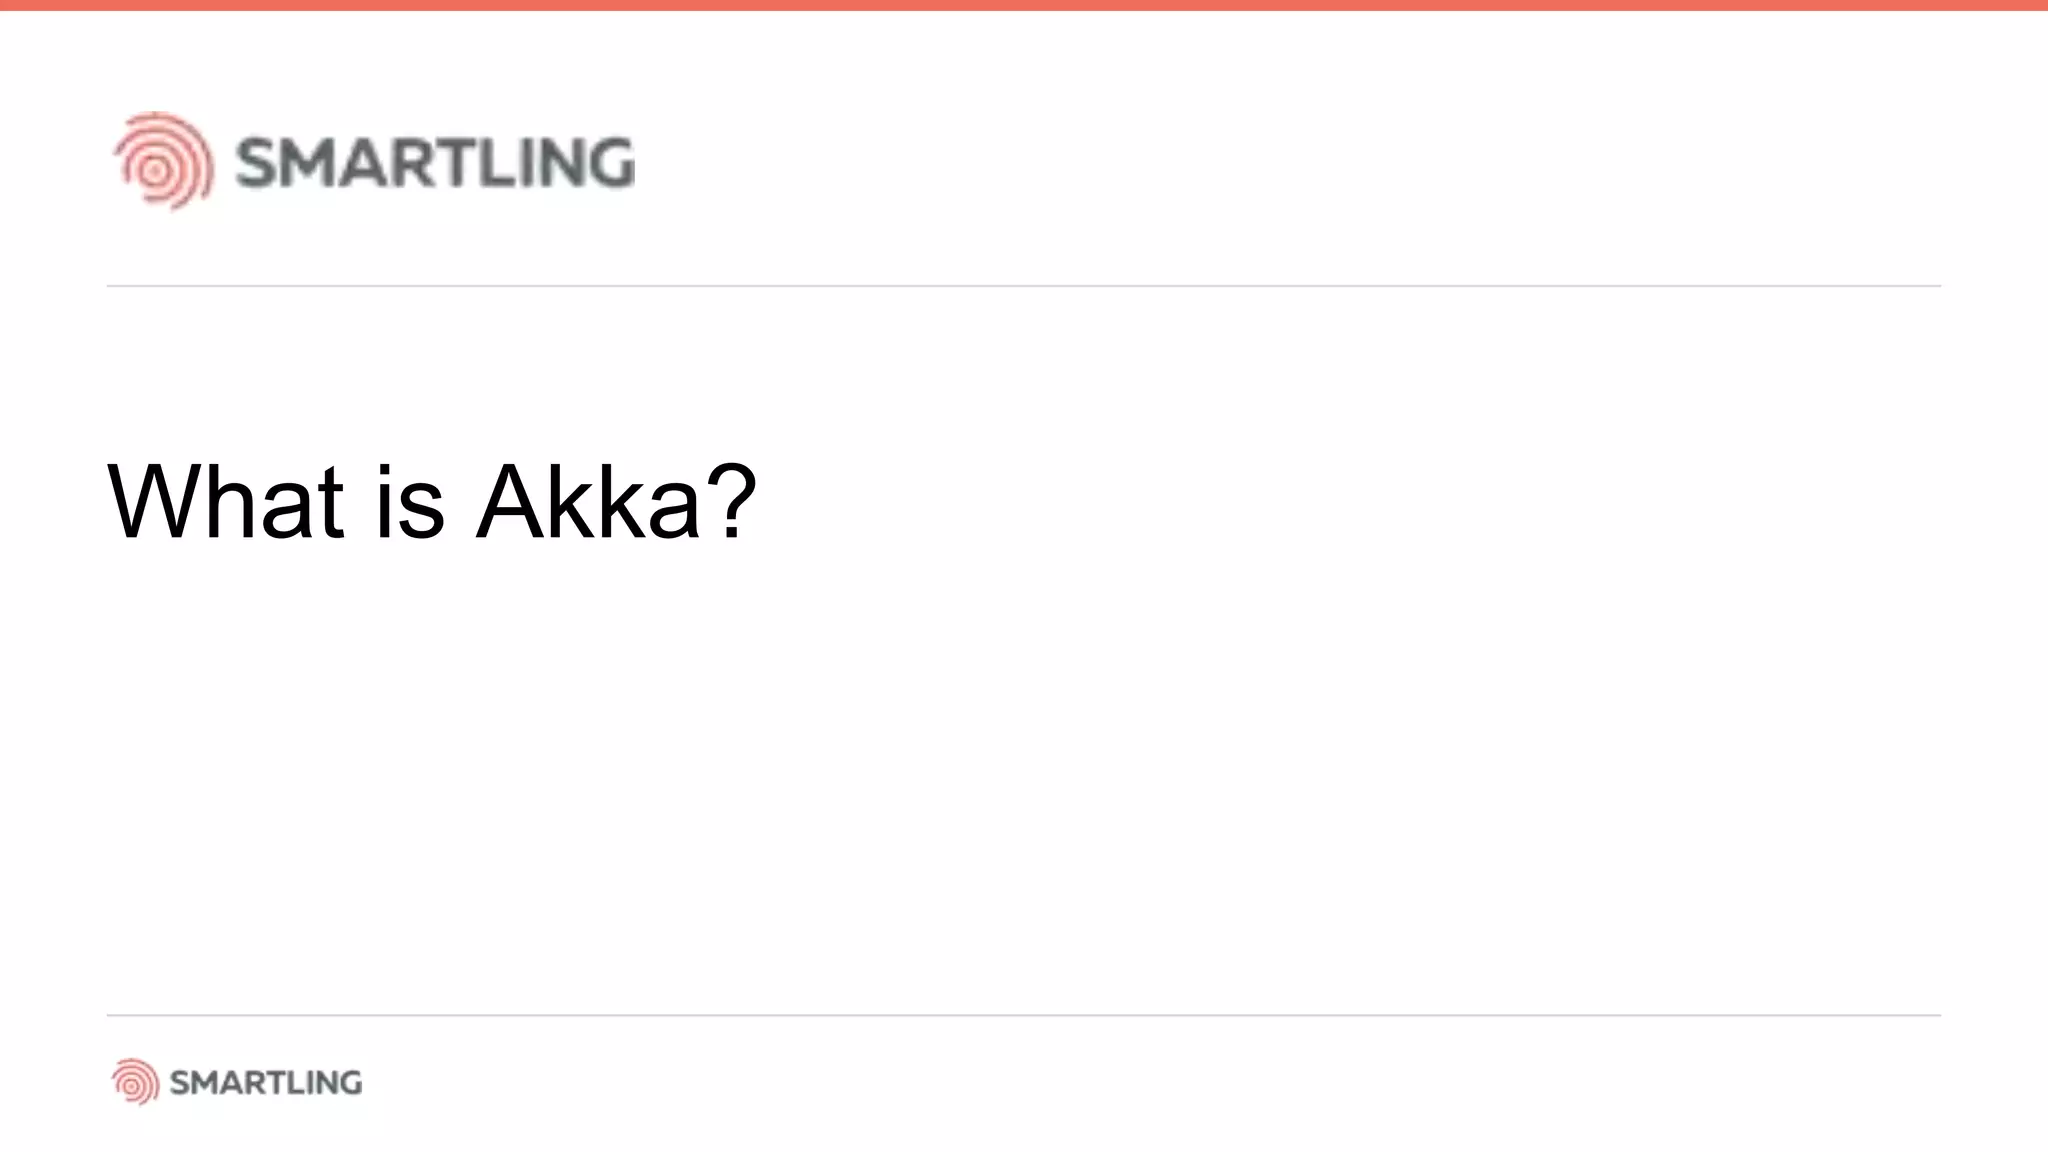Click the divider line below header logo
The image size is (2048, 1152).
pos(1024,286)
